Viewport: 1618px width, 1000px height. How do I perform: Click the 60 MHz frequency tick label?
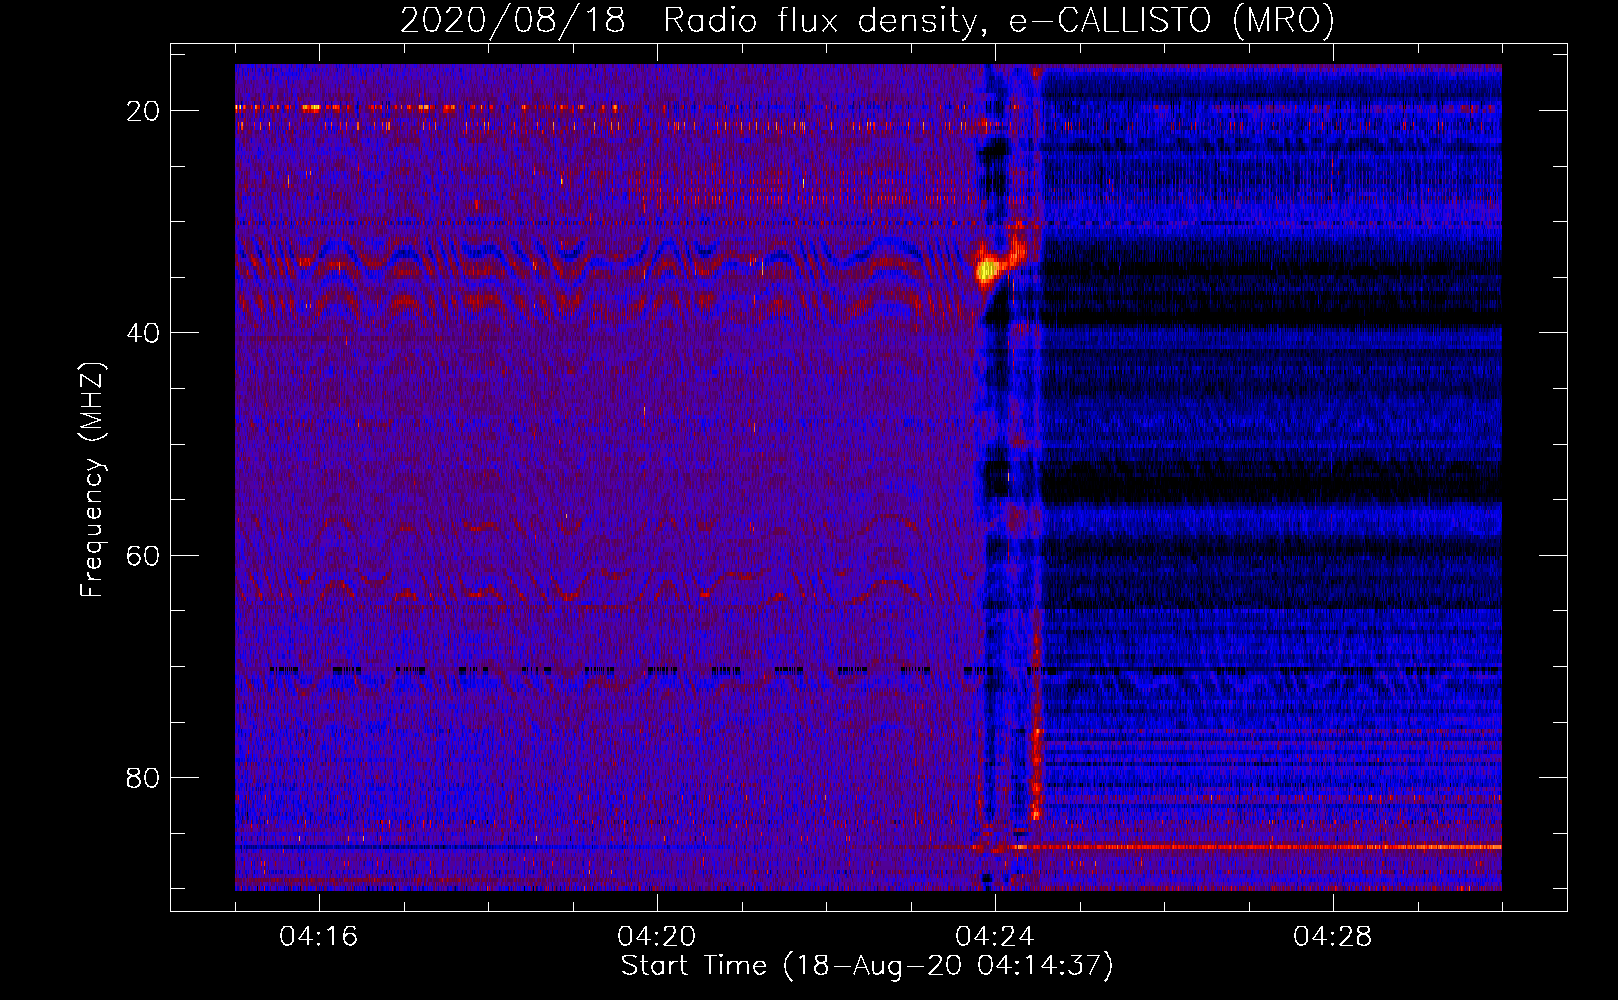pyautogui.click(x=142, y=555)
